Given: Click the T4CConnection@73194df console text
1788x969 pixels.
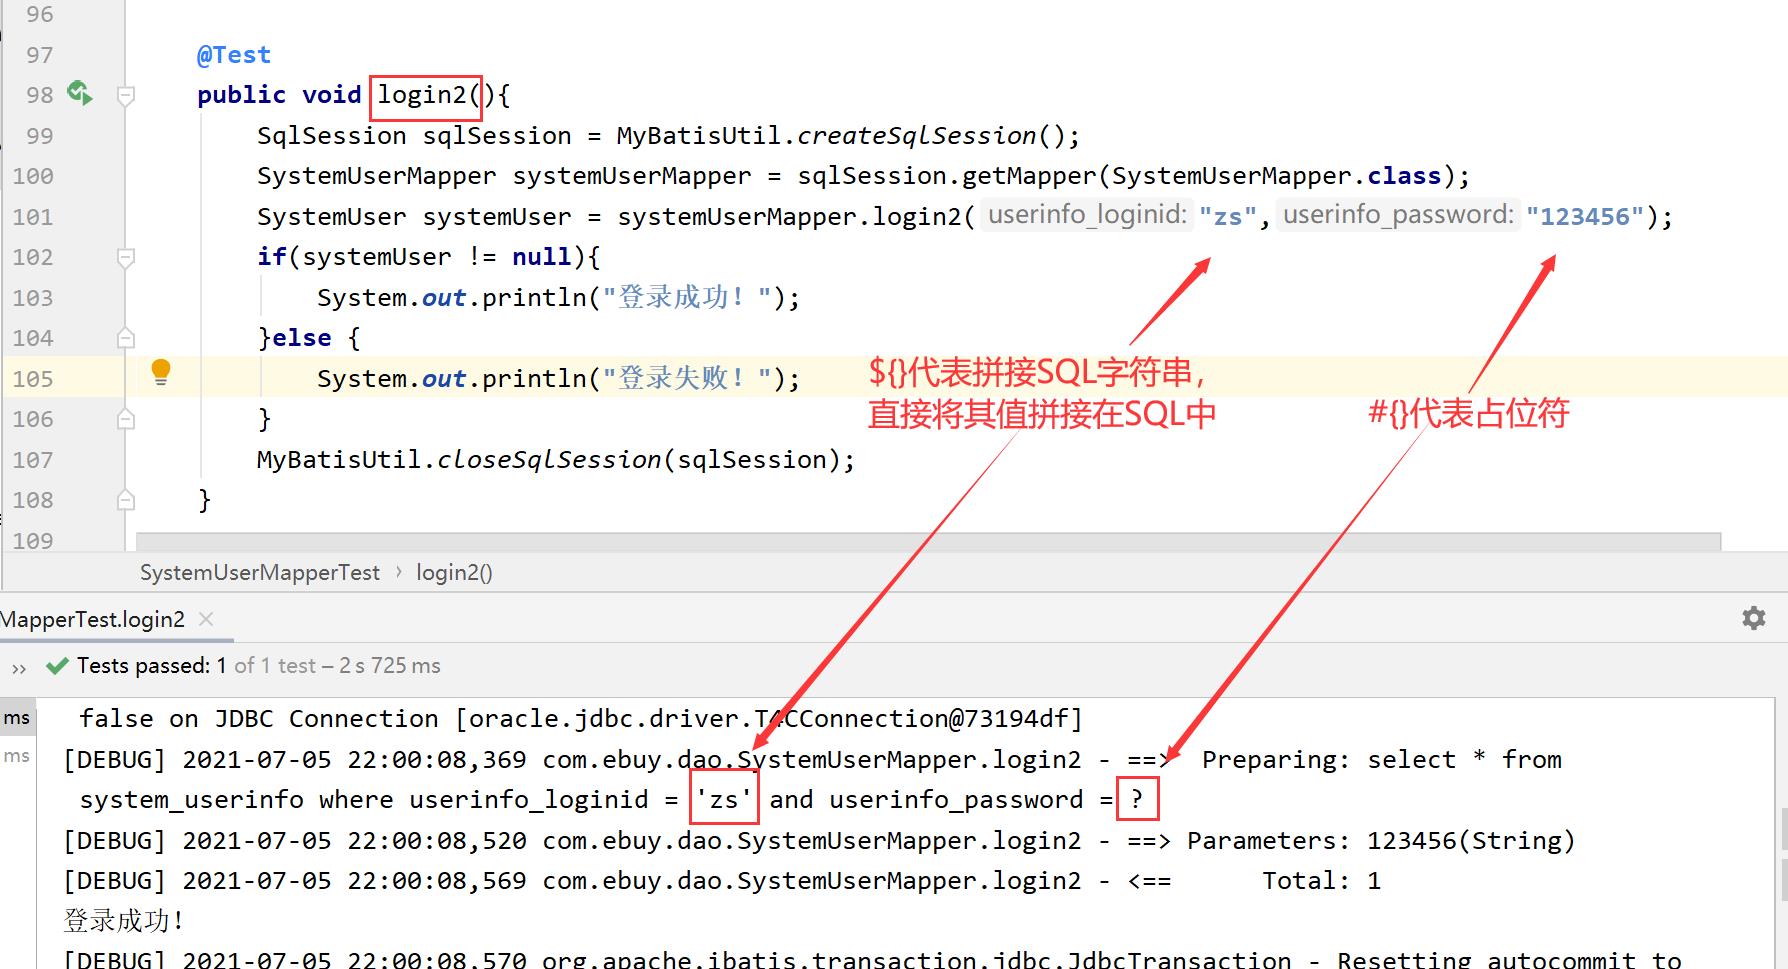Looking at the screenshot, I should (918, 719).
